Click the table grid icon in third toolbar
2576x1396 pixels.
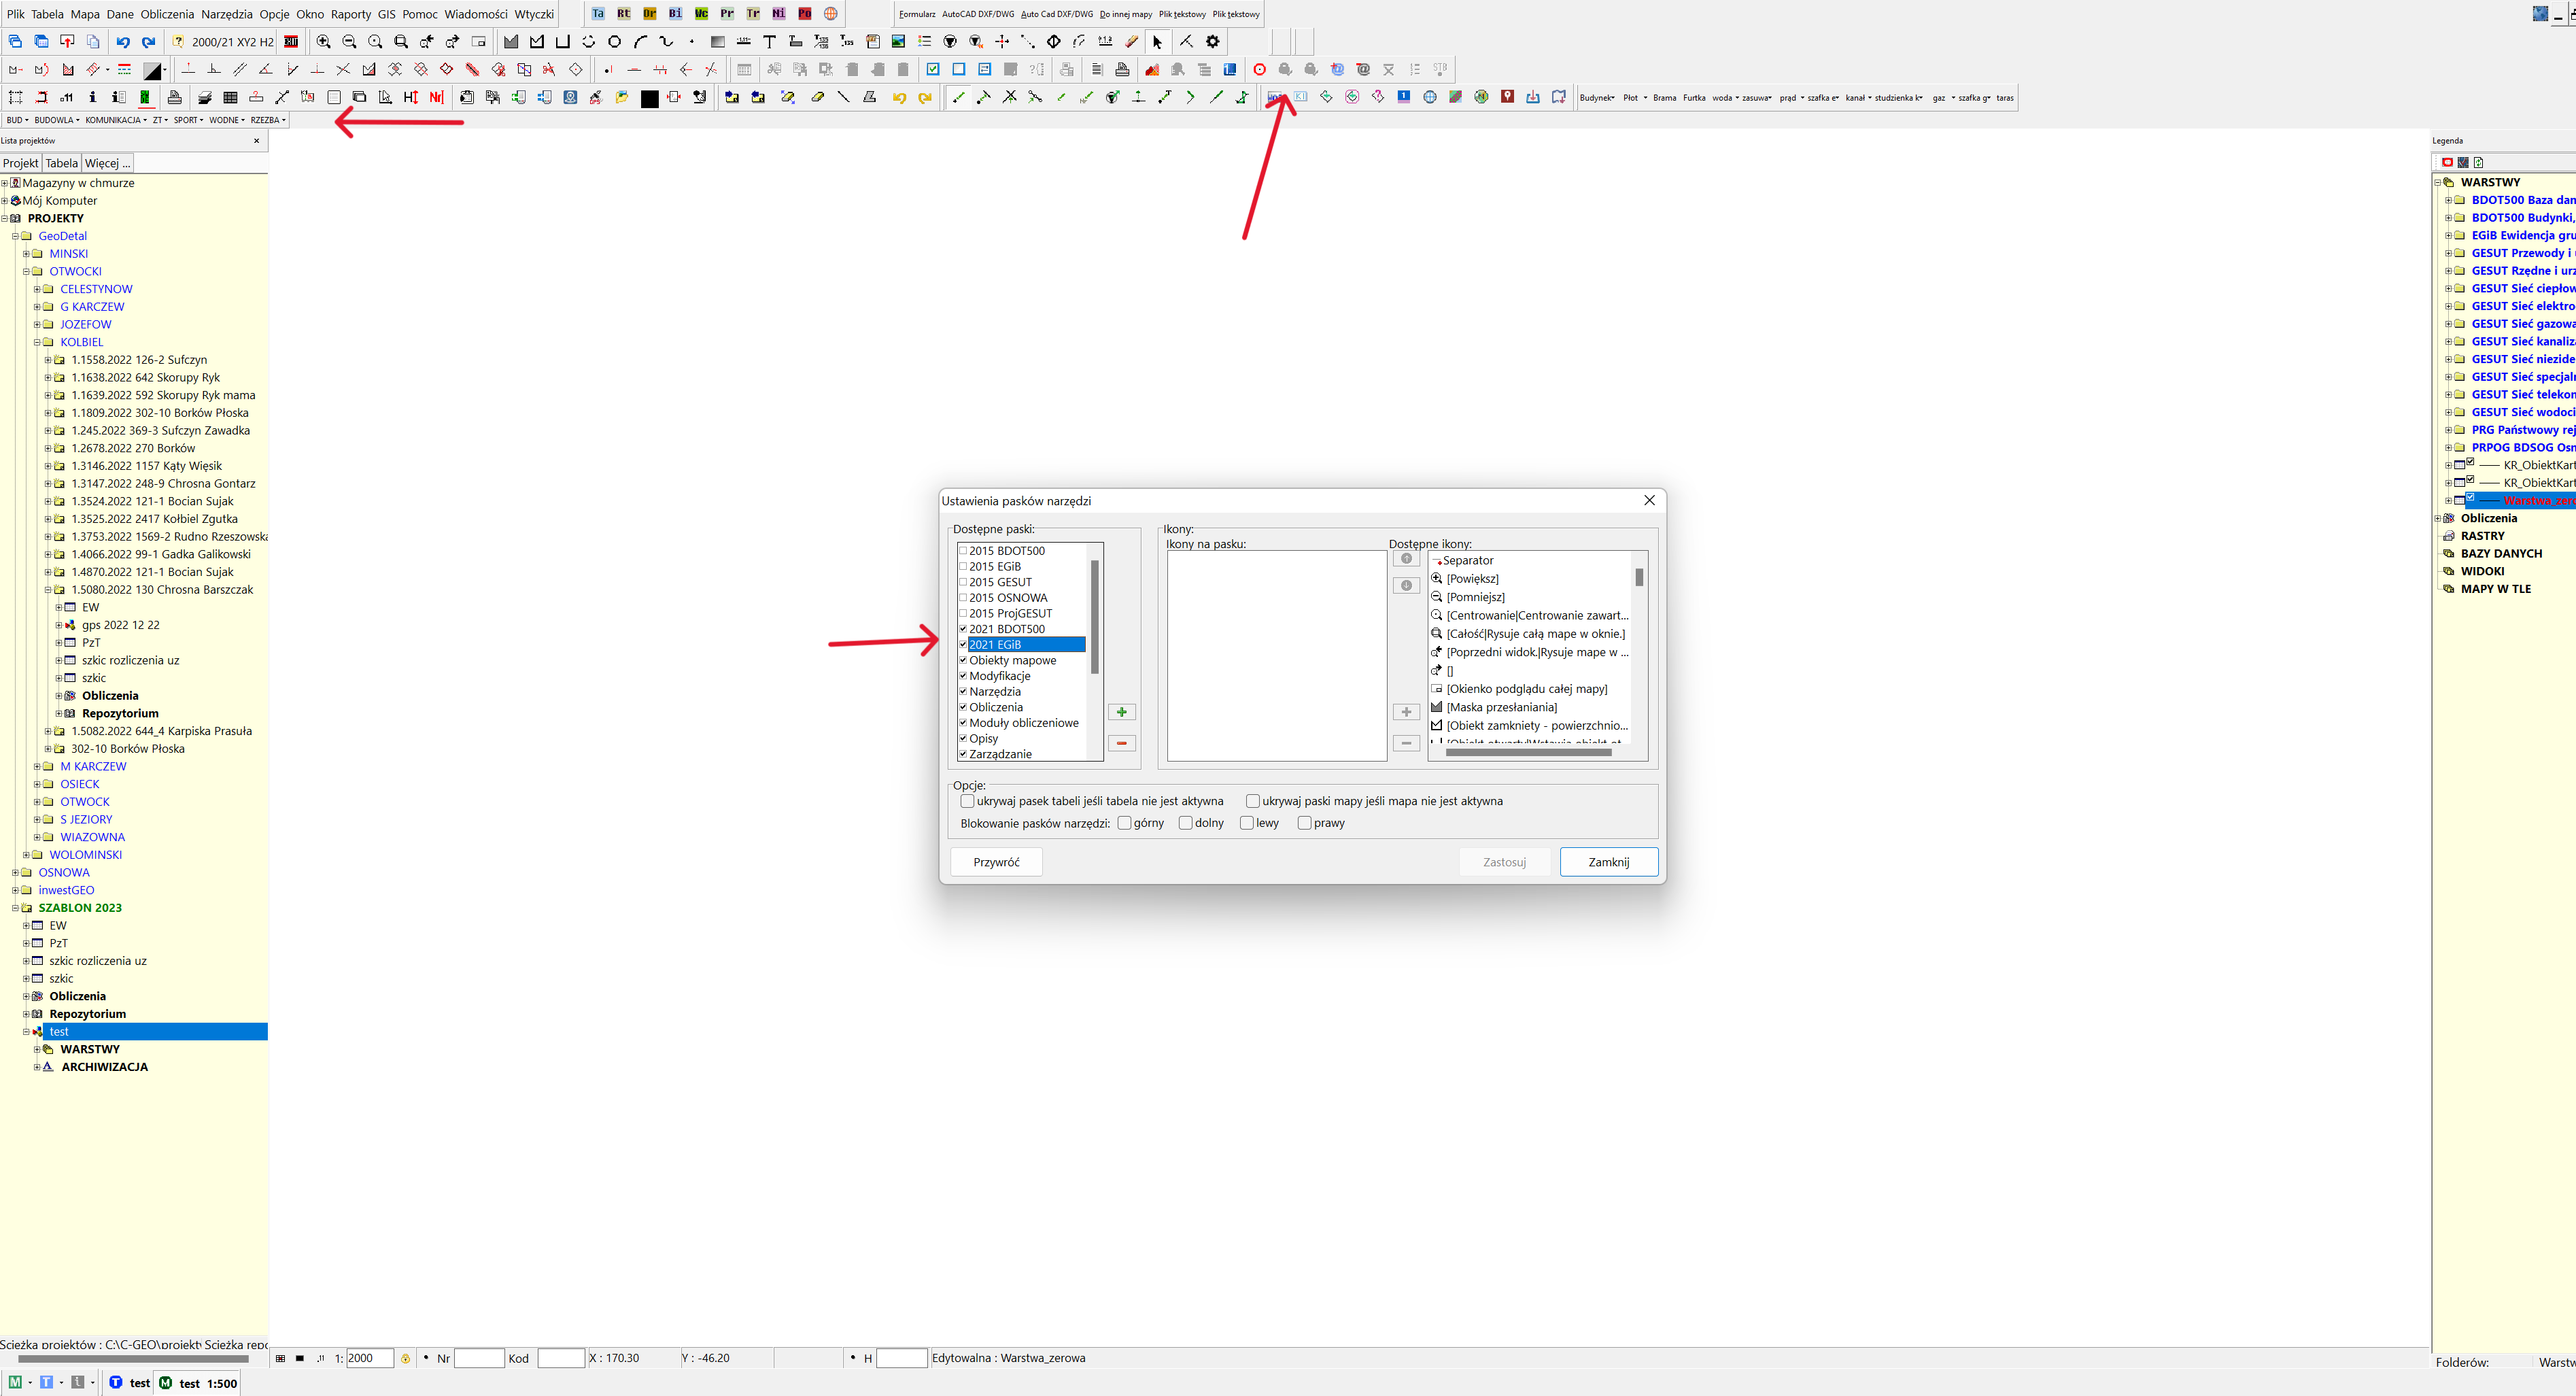230,97
